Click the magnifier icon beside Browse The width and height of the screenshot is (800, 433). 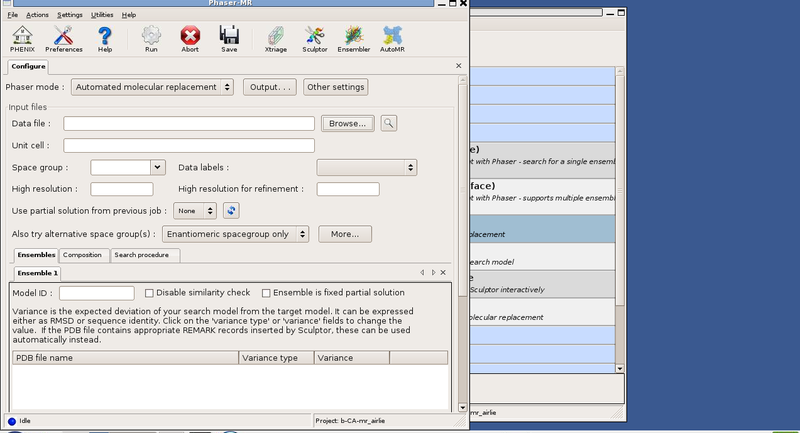pyautogui.click(x=388, y=123)
